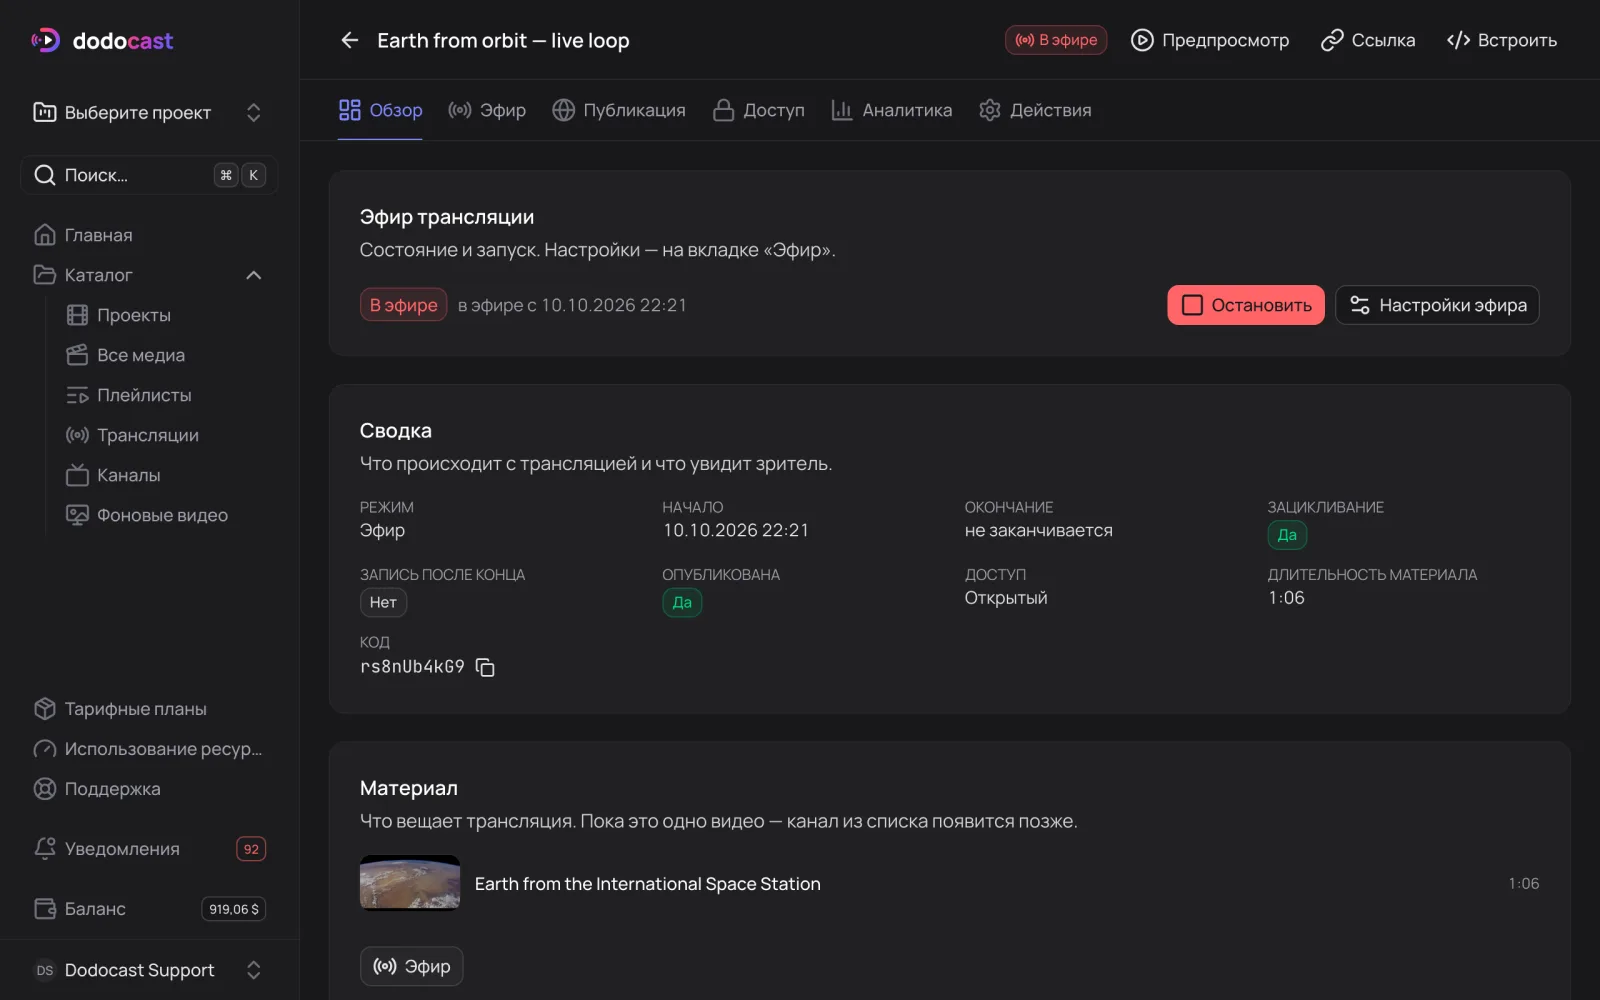
Task: Open the Выберите проект project selector
Action: click(150, 112)
